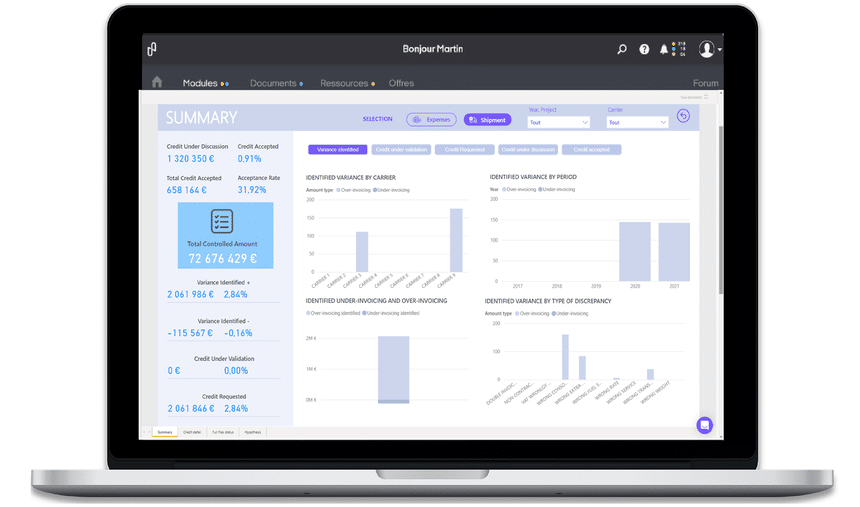Image resolution: width=860 pixels, height=507 pixels.
Task: Open the Modules menu
Action: pyautogui.click(x=200, y=83)
